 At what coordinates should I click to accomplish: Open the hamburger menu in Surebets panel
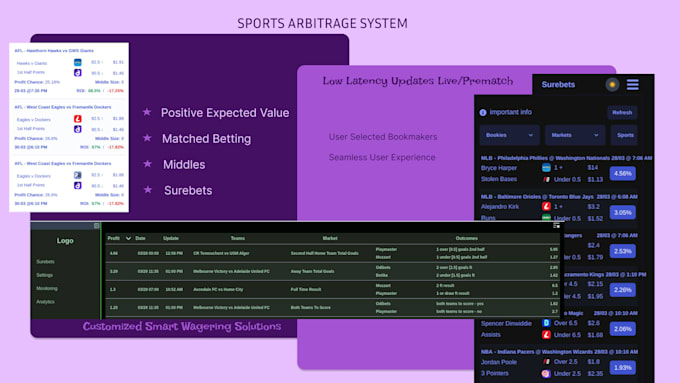(x=632, y=85)
